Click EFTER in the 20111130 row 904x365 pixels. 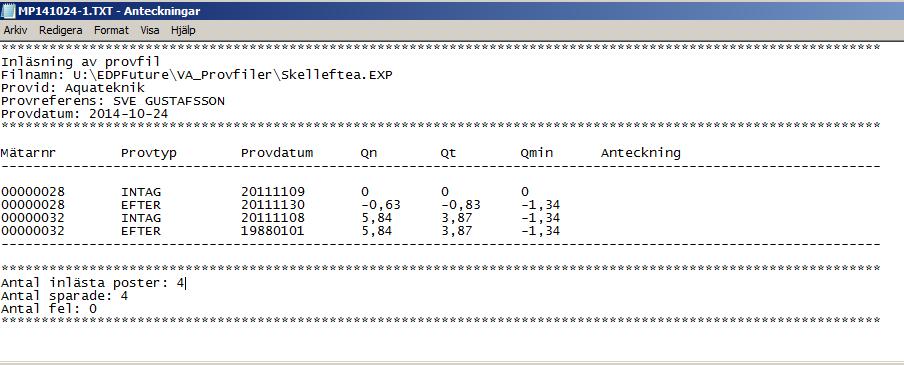click(141, 205)
